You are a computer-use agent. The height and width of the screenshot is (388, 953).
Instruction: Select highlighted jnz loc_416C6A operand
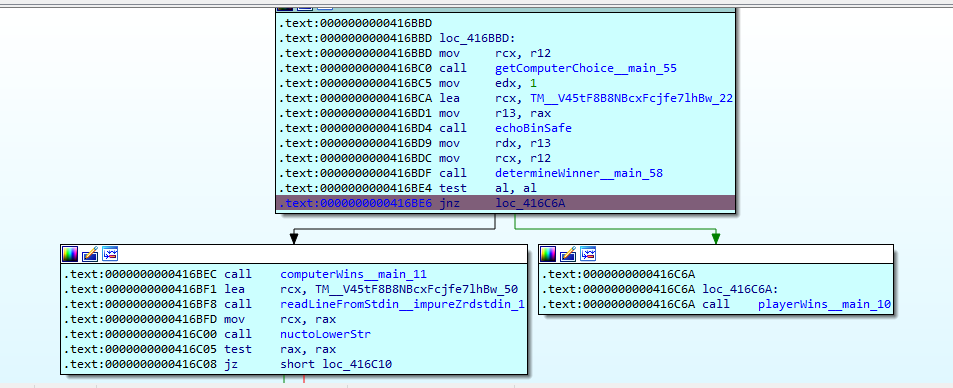(x=530, y=203)
